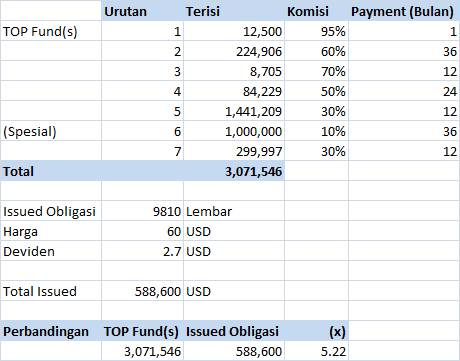Image resolution: width=460 pixels, height=361 pixels.
Task: Select the Urutan cell 6
Action: pos(142,131)
